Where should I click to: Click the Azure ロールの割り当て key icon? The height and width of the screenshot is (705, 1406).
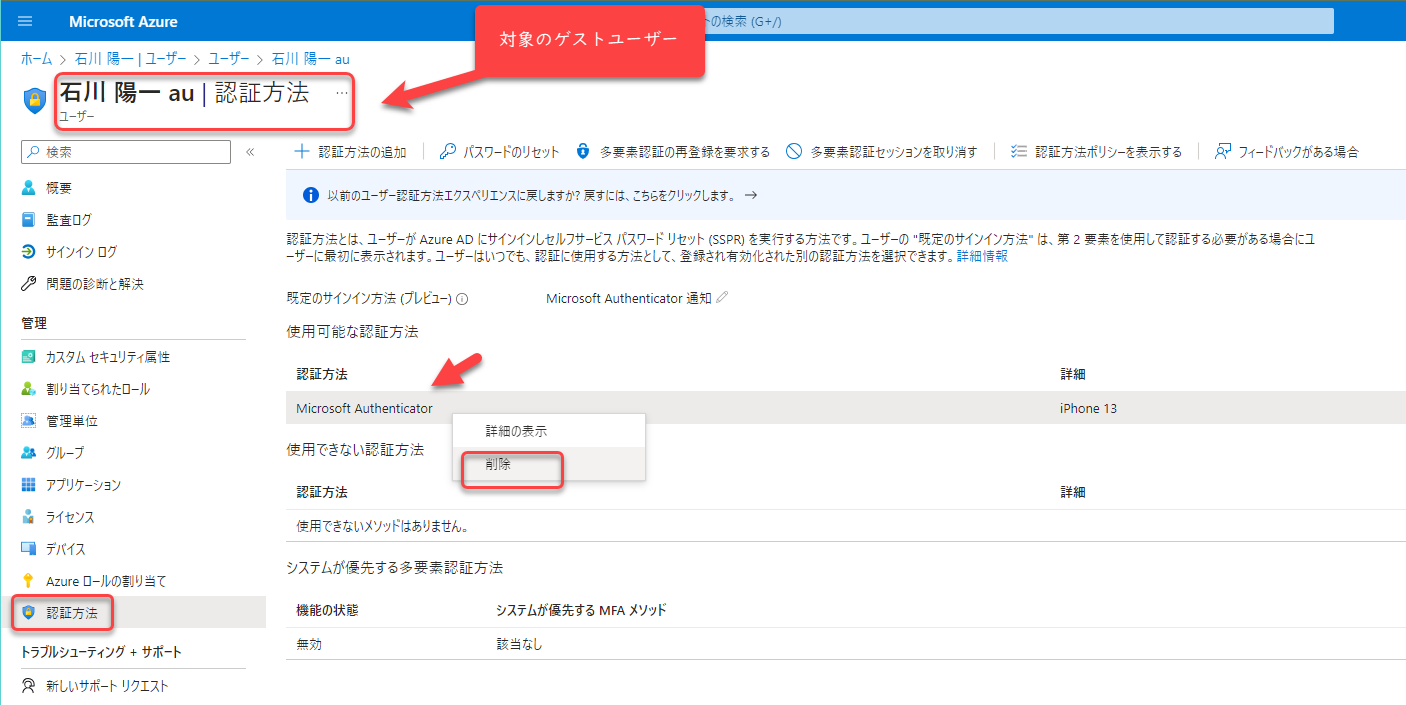tap(29, 580)
